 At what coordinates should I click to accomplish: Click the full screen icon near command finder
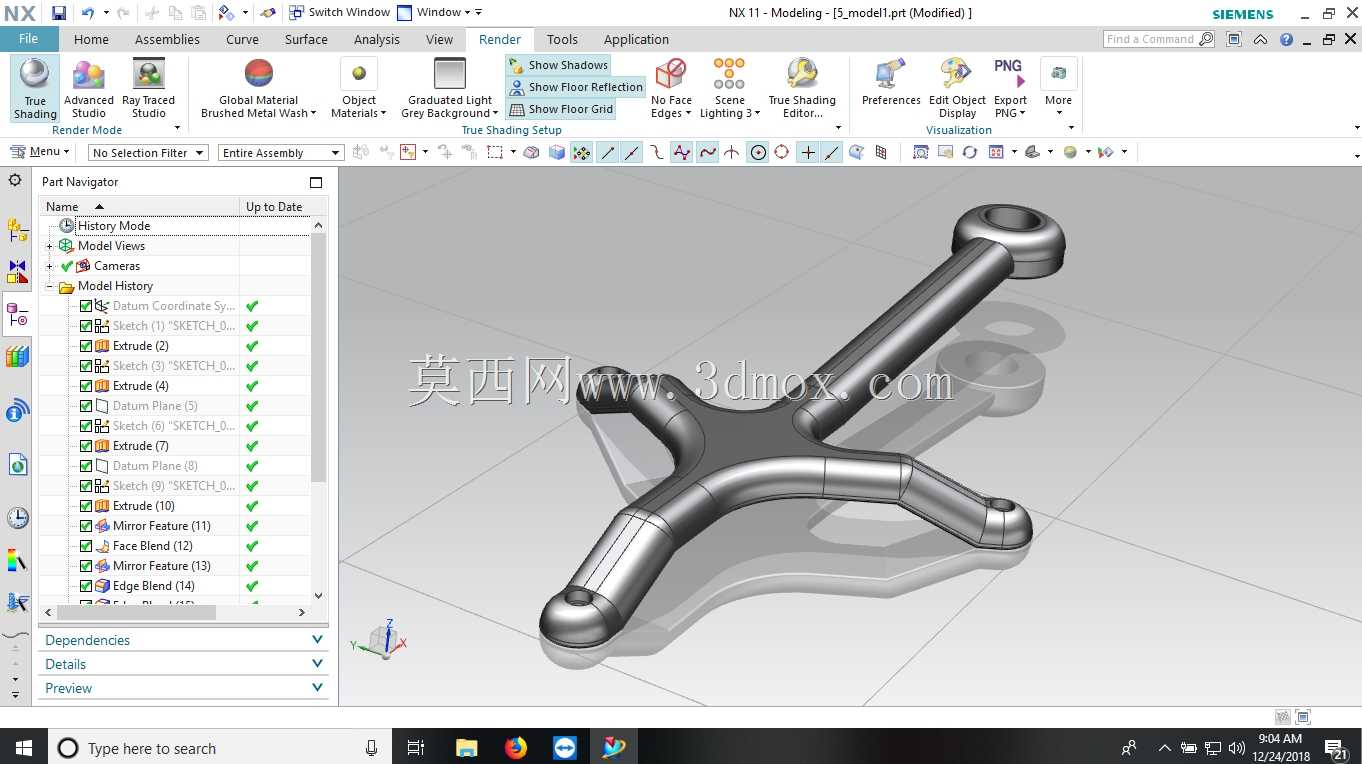(x=1234, y=40)
